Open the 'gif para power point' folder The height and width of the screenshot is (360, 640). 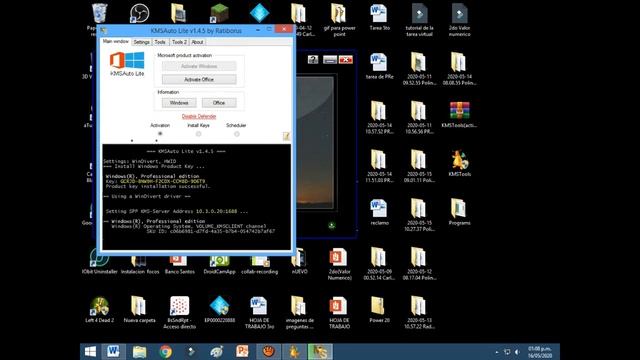[339, 13]
